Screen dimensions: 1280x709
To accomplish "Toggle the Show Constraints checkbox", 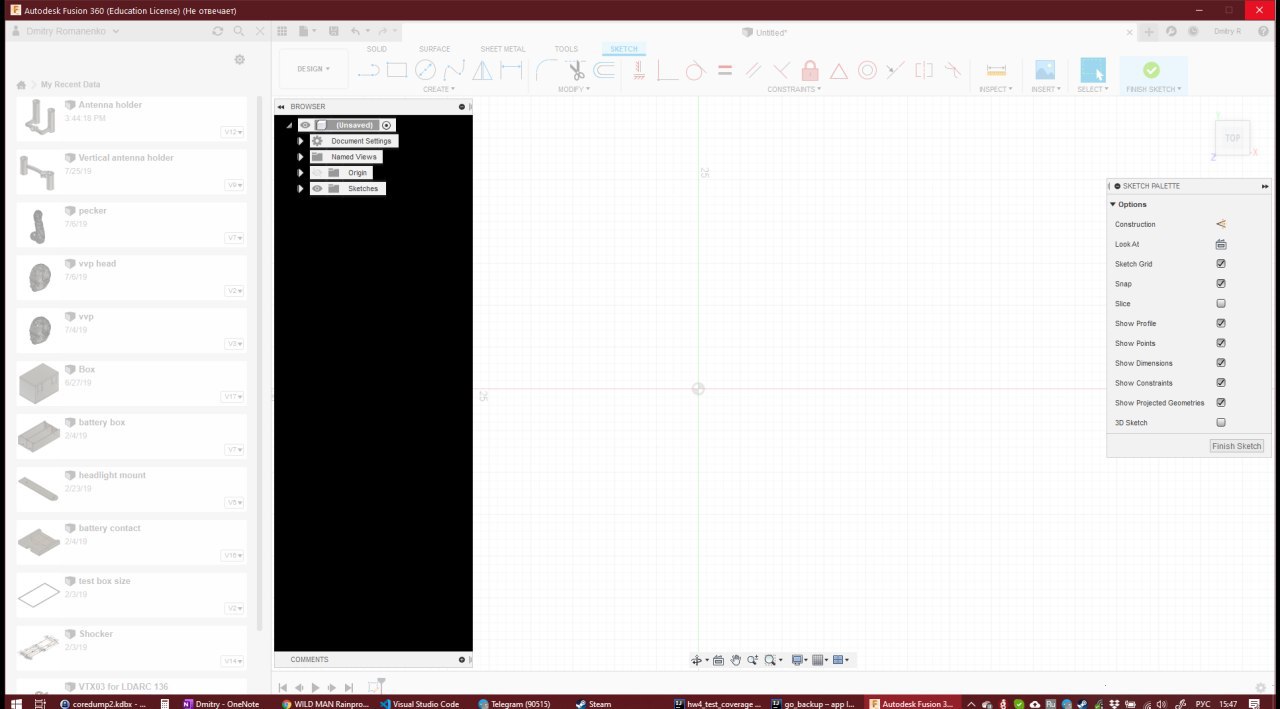I will [x=1221, y=383].
